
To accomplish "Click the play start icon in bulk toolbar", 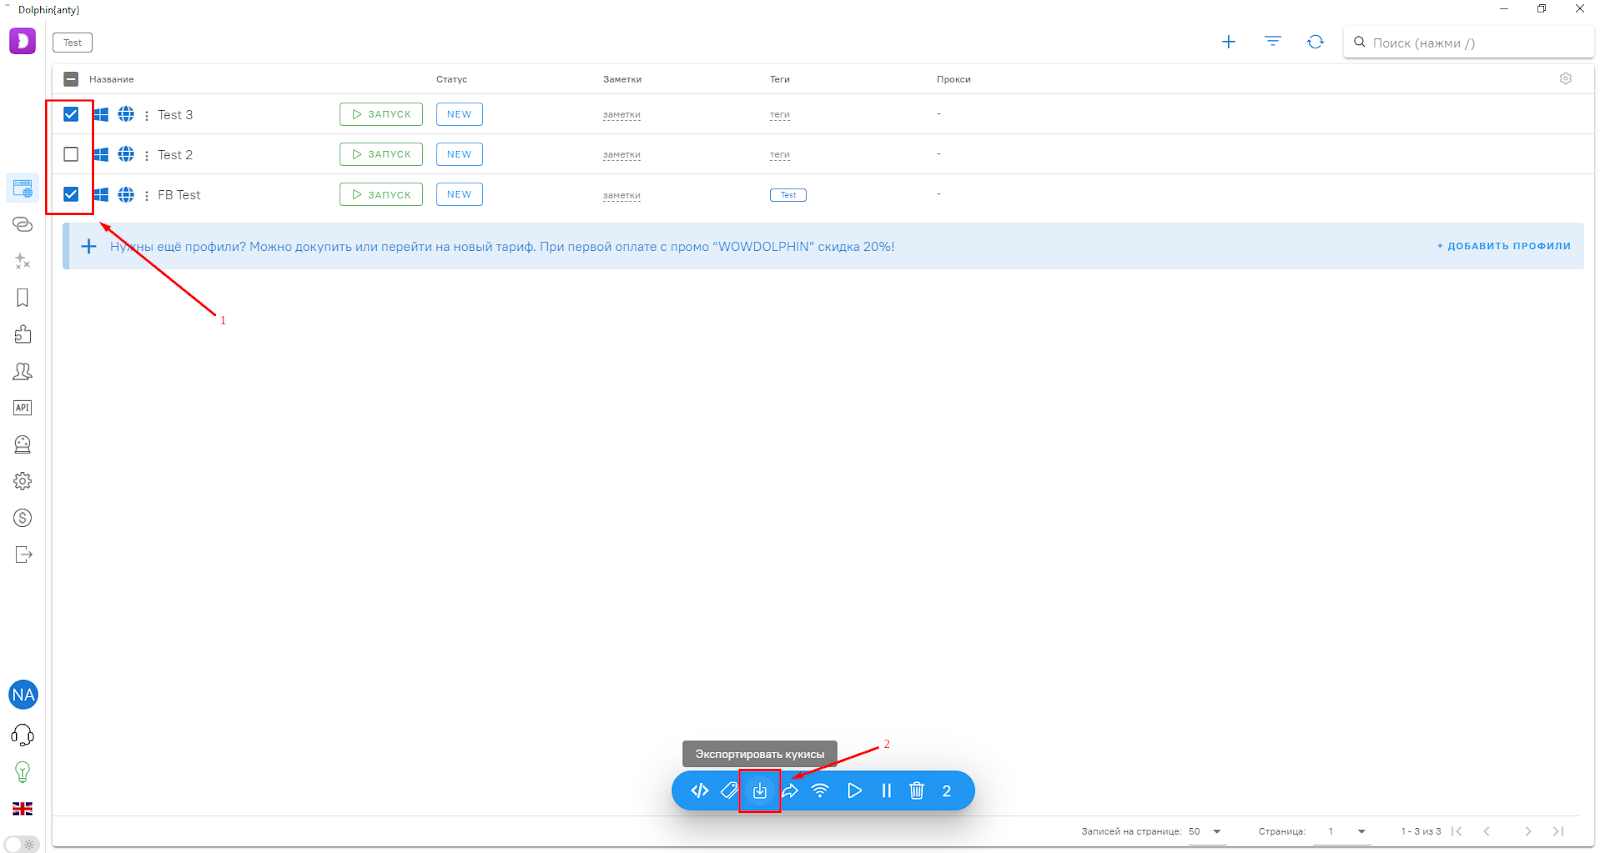I will 854,791.
